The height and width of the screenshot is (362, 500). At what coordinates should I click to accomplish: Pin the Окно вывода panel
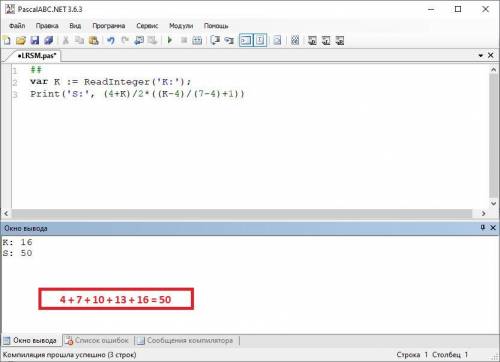(483, 228)
